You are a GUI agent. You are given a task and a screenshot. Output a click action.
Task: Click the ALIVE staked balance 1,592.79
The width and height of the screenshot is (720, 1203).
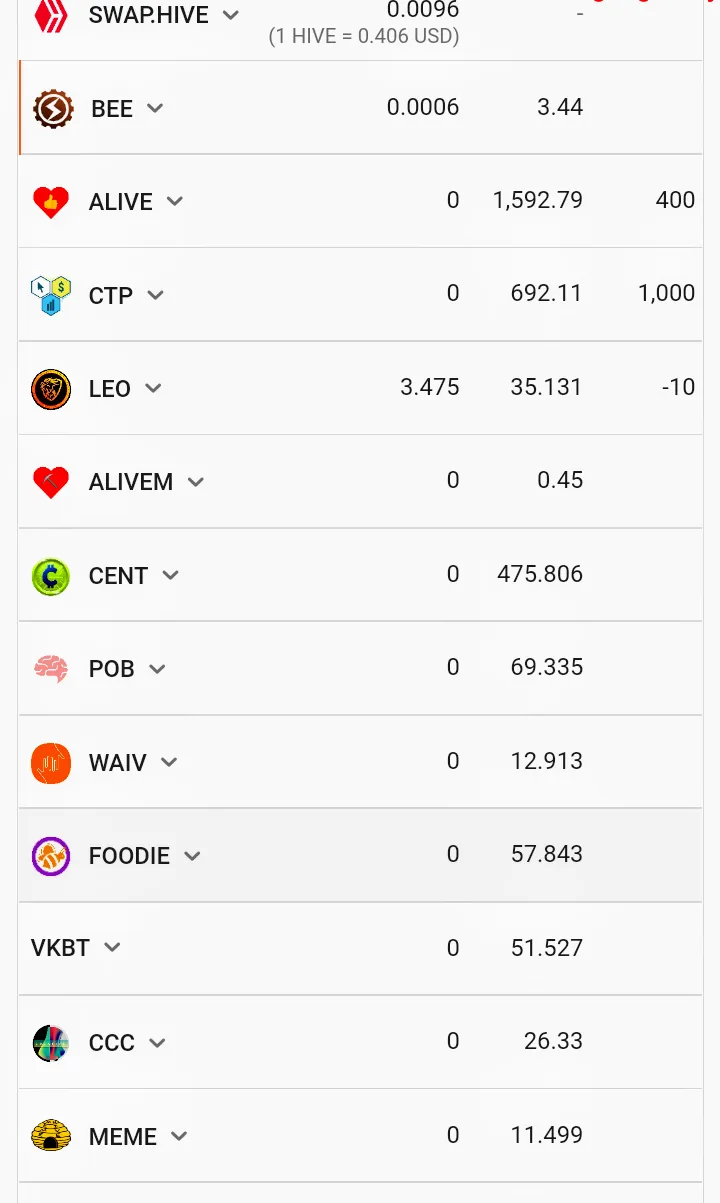[538, 200]
